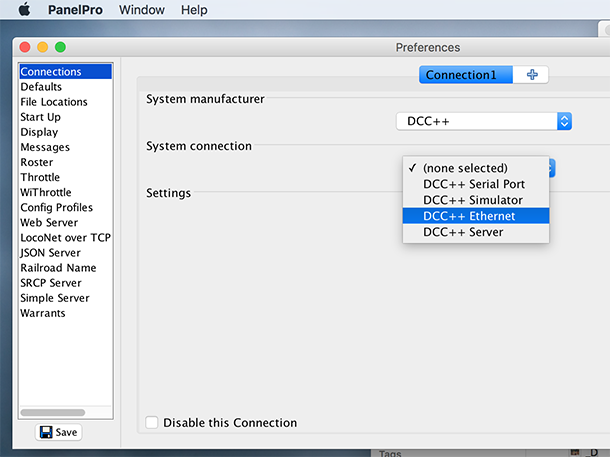Image resolution: width=610 pixels, height=457 pixels.
Task: Select WiThrottle in the sidebar list
Action: [x=65, y=193]
